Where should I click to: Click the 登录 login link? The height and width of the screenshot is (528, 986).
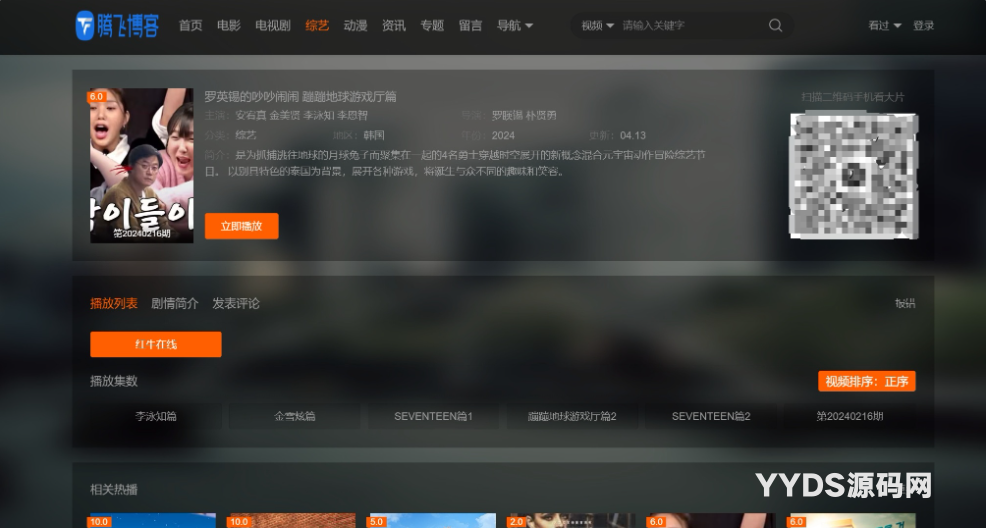point(923,26)
